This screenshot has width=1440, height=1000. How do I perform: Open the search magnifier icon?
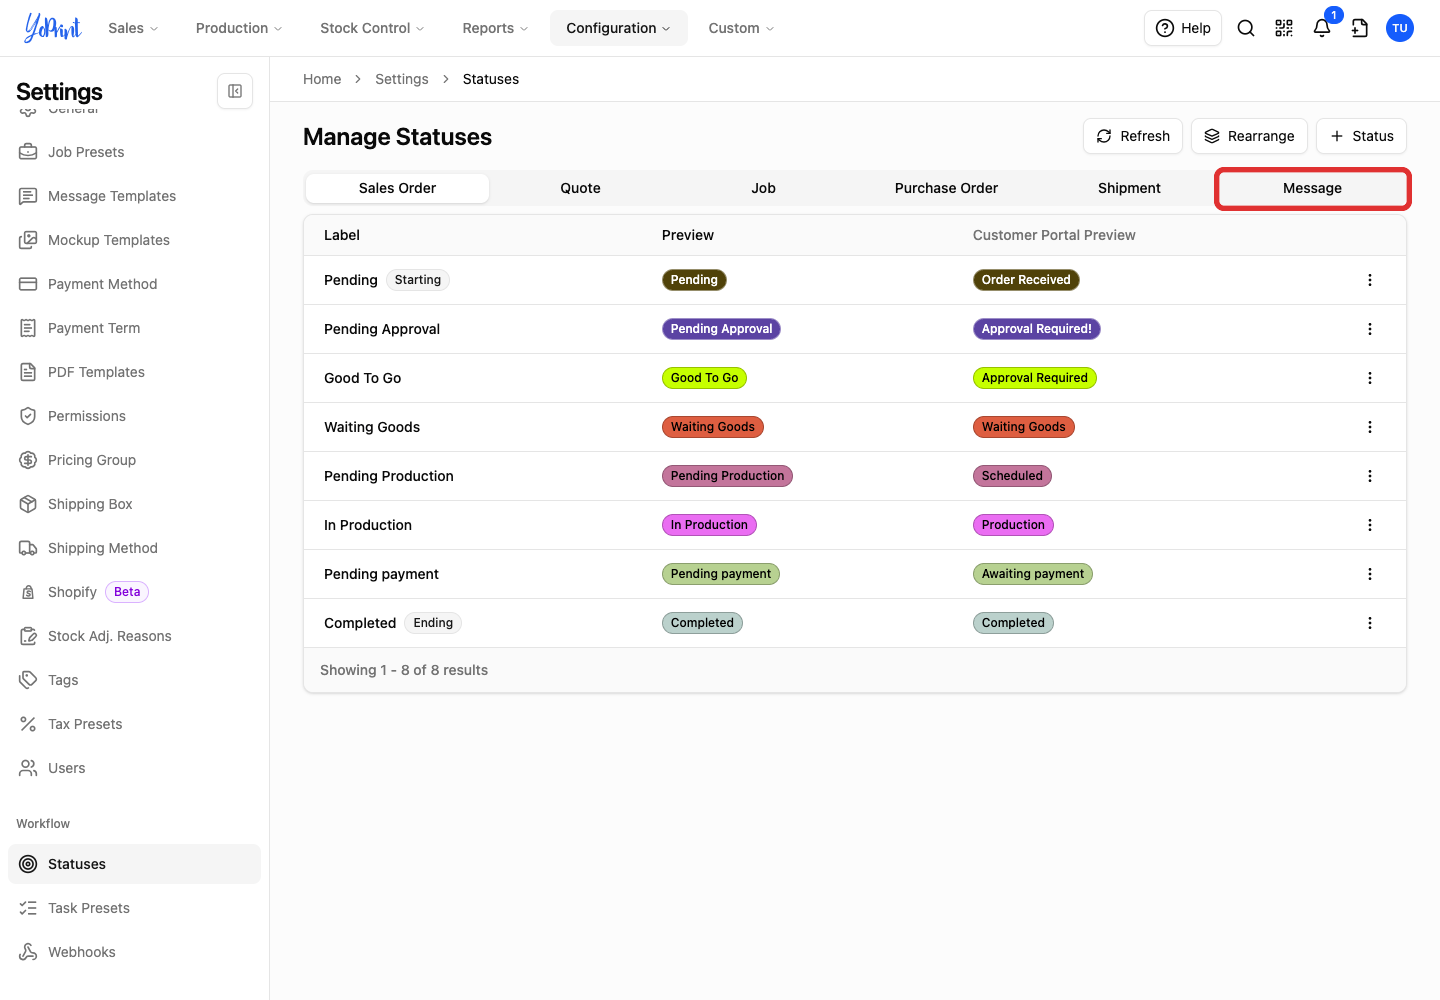tap(1246, 28)
